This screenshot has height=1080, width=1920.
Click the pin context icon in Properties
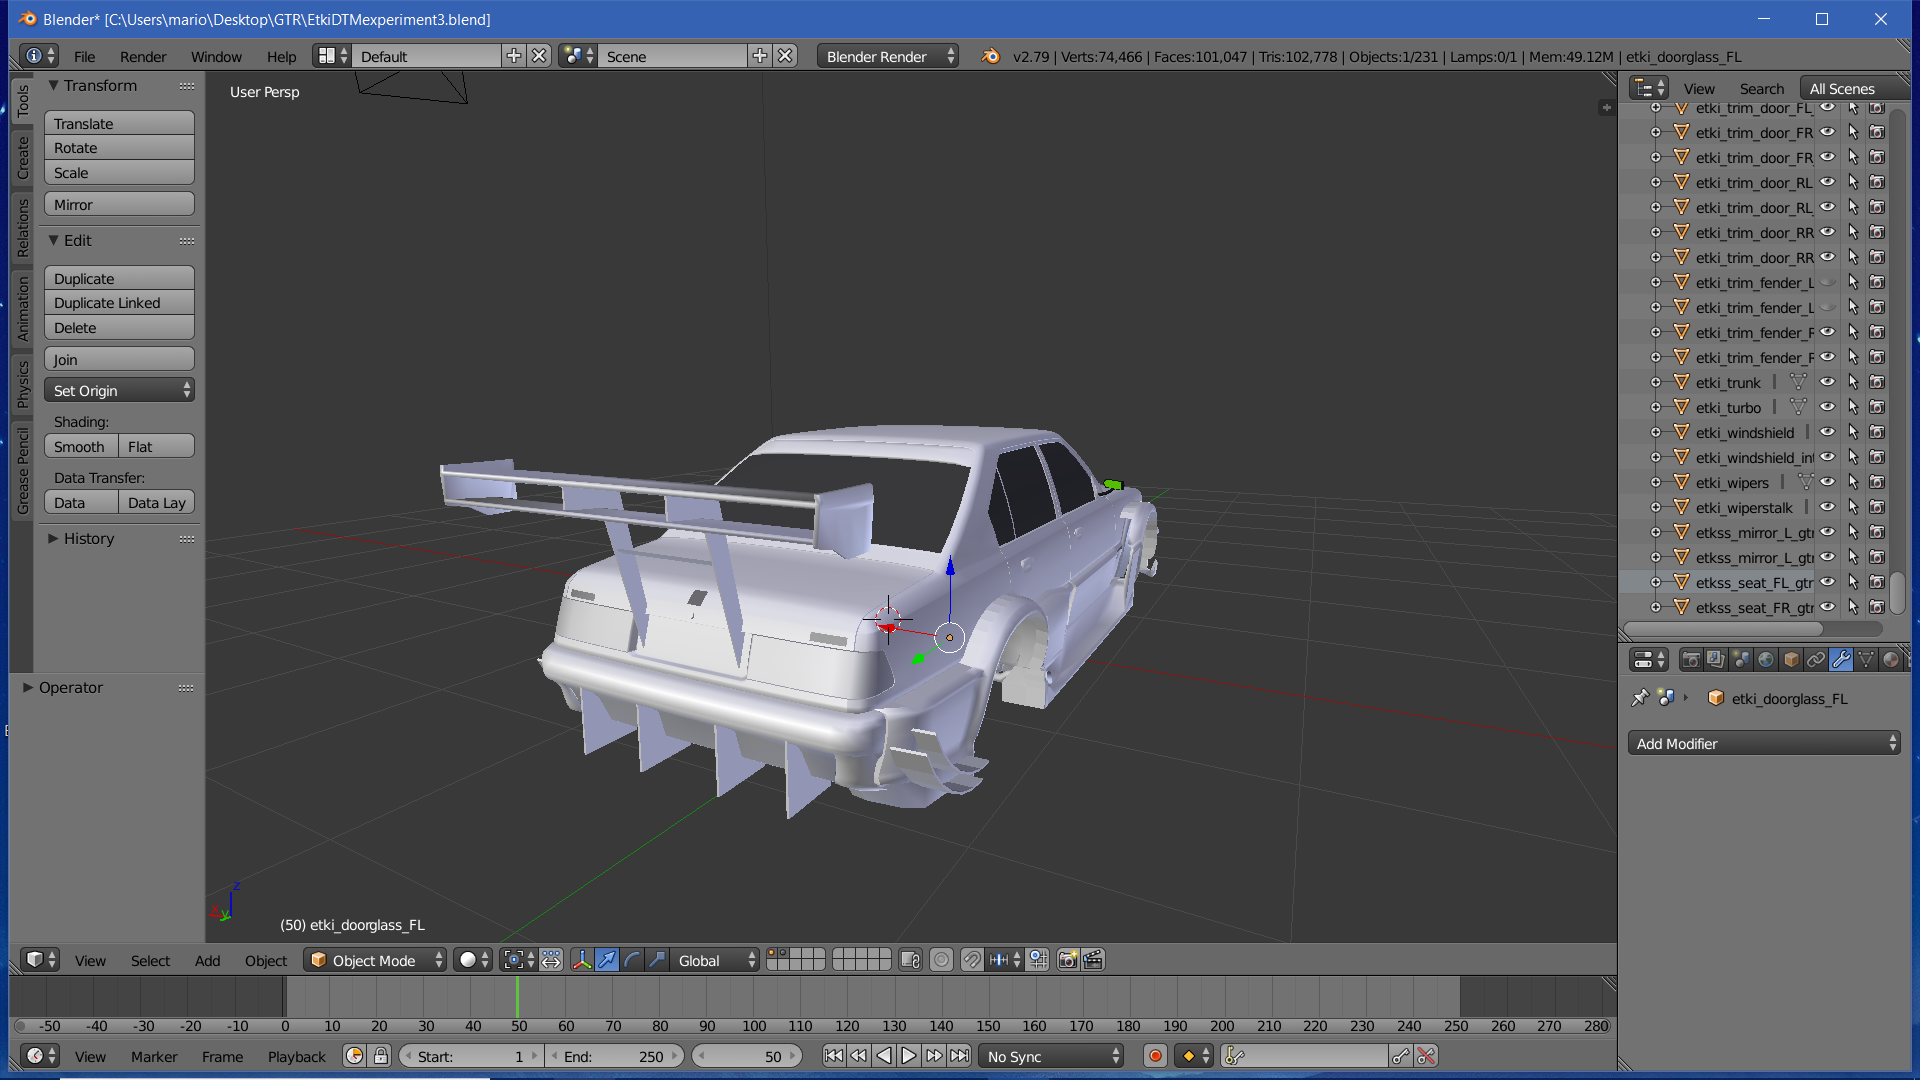pyautogui.click(x=1640, y=698)
